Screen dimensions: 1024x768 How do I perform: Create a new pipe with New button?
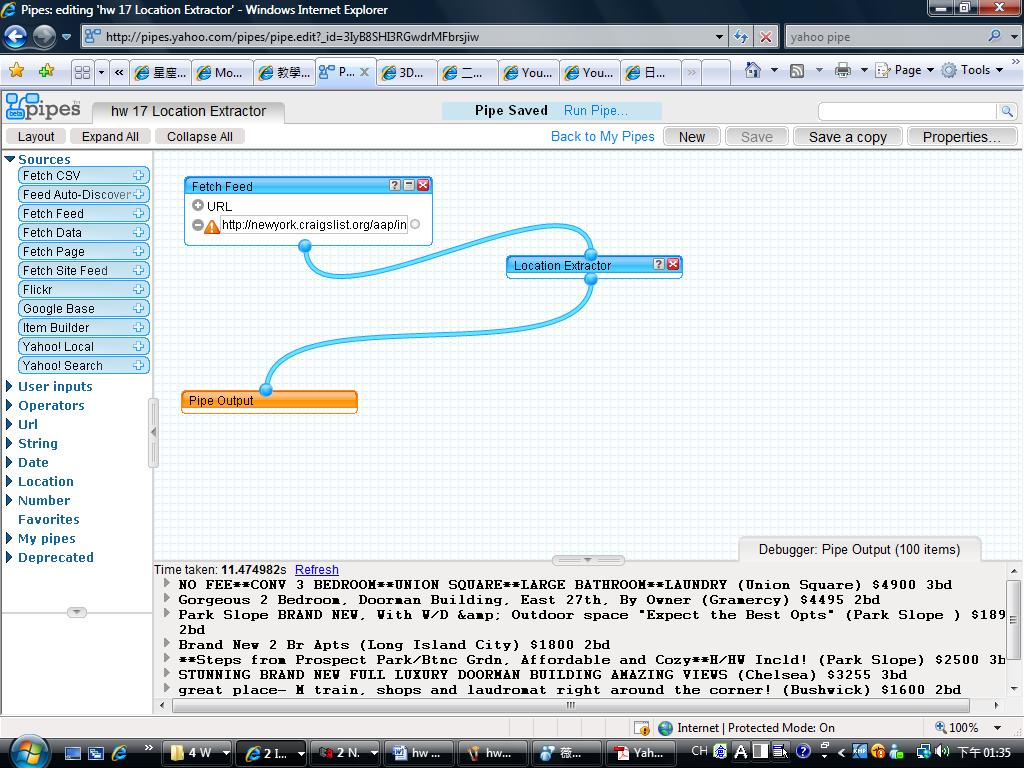click(692, 137)
